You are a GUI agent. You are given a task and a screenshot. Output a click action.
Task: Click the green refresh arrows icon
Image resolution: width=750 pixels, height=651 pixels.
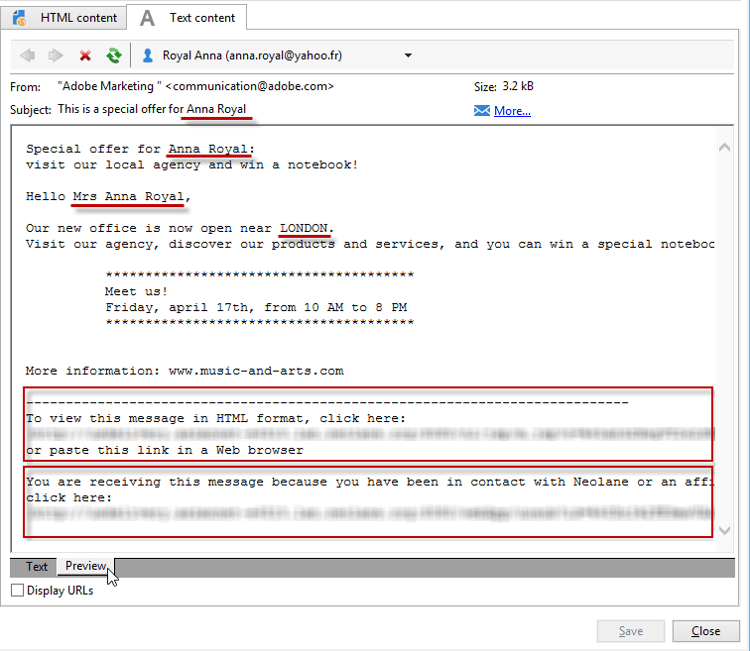point(114,55)
